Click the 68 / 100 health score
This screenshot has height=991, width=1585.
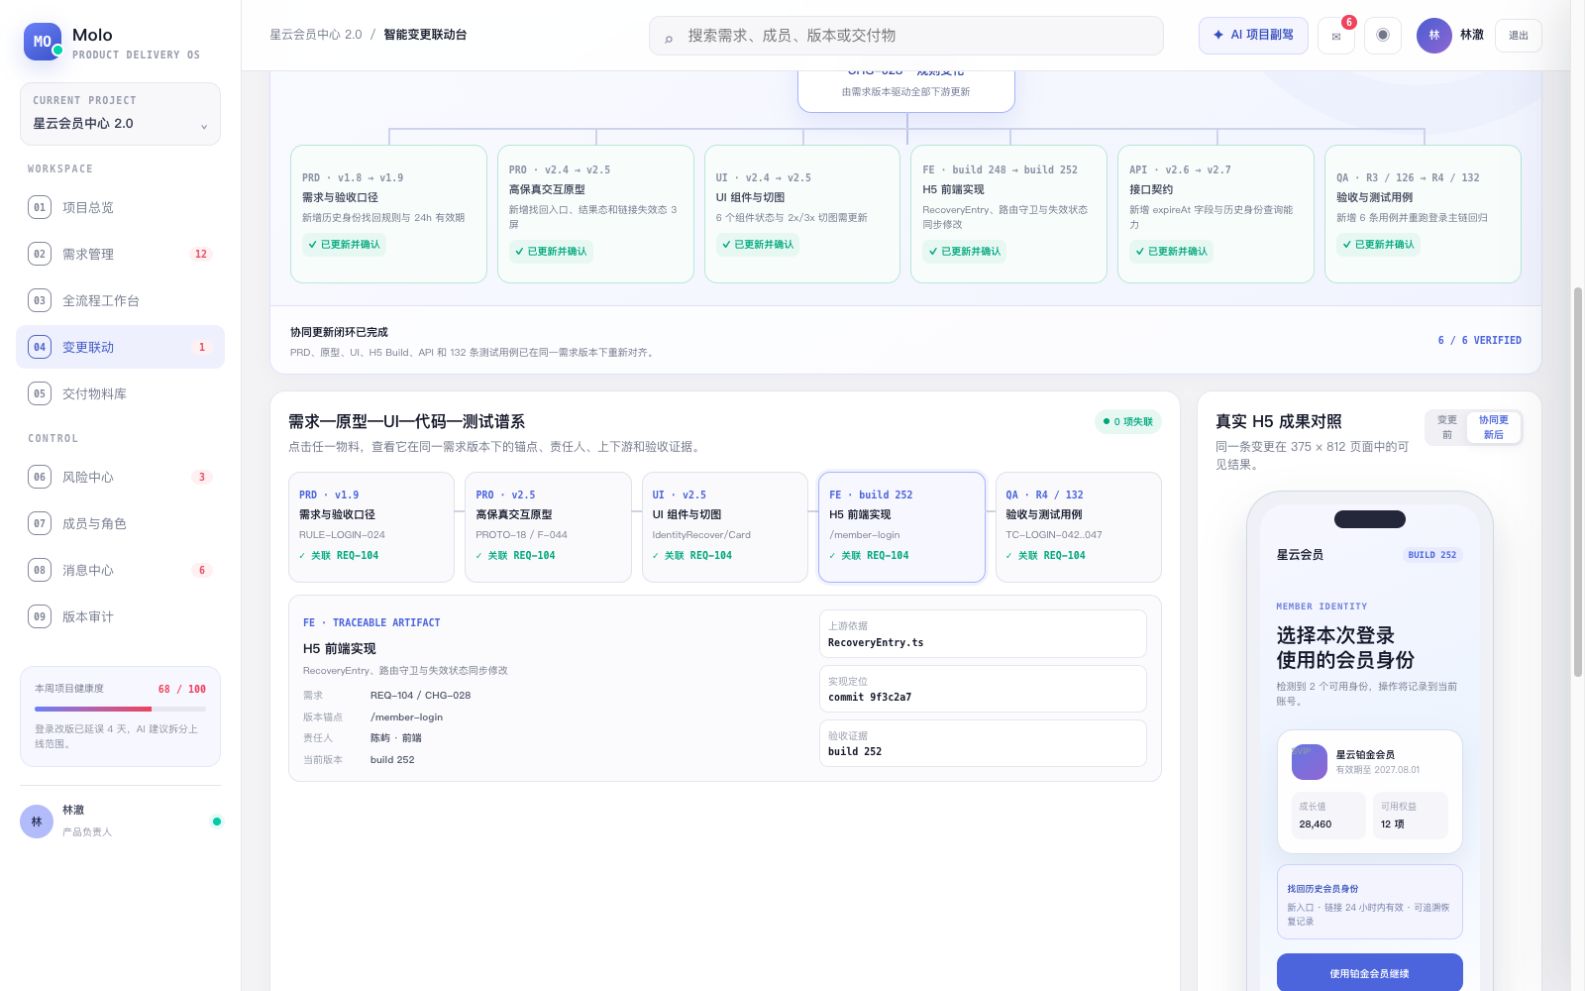[182, 689]
